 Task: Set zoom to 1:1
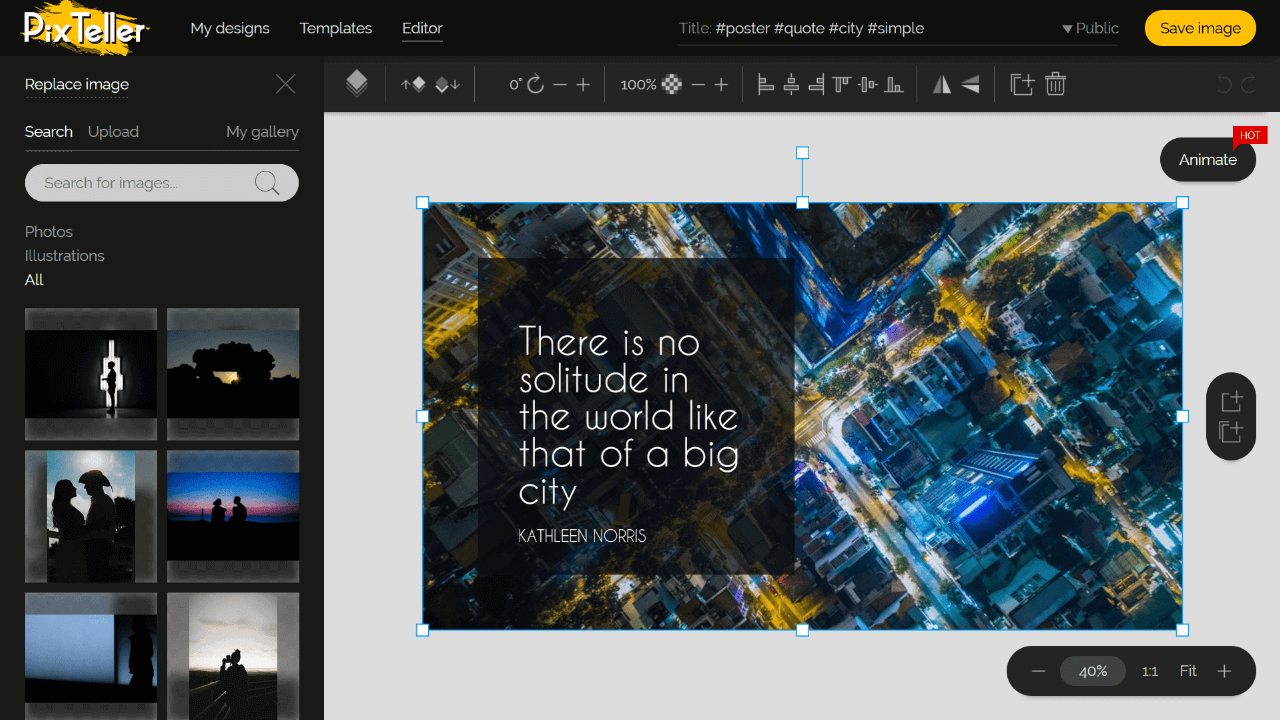point(1150,671)
